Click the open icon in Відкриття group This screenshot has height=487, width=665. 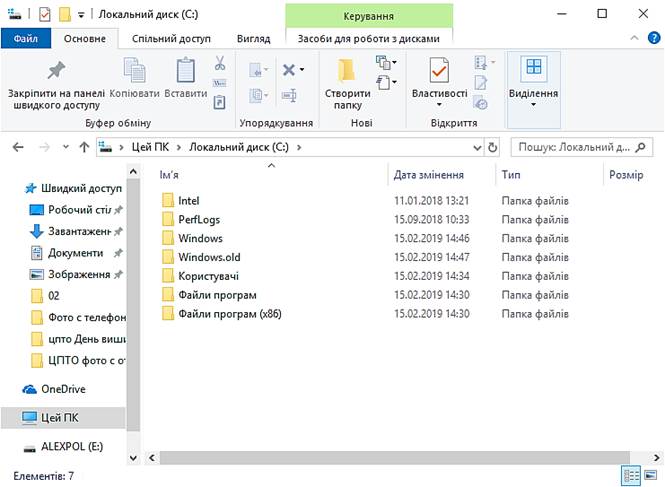coord(481,62)
